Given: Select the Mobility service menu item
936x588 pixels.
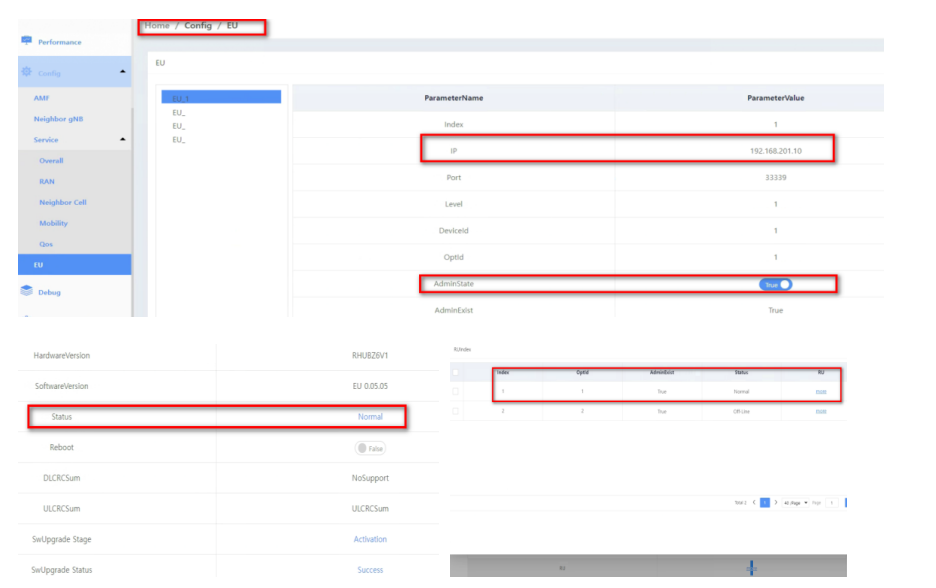Looking at the screenshot, I should pyautogui.click(x=53, y=223).
